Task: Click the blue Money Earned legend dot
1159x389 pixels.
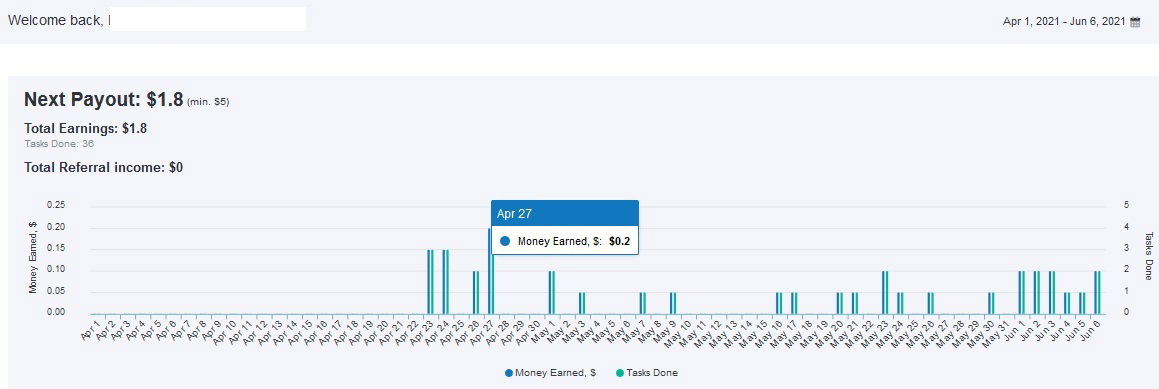Action: pyautogui.click(x=509, y=373)
